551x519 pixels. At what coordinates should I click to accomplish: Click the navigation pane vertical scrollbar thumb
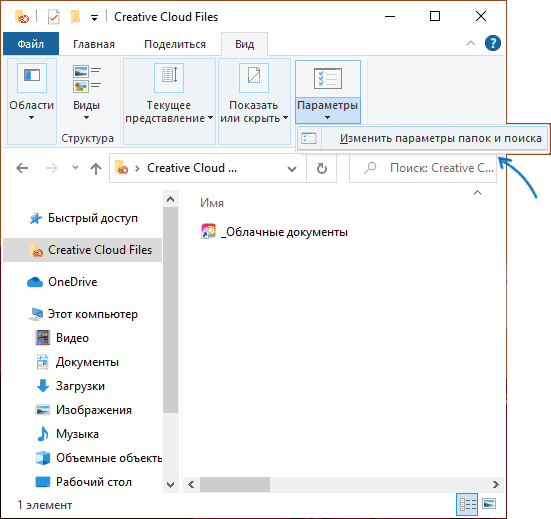[x=170, y=310]
